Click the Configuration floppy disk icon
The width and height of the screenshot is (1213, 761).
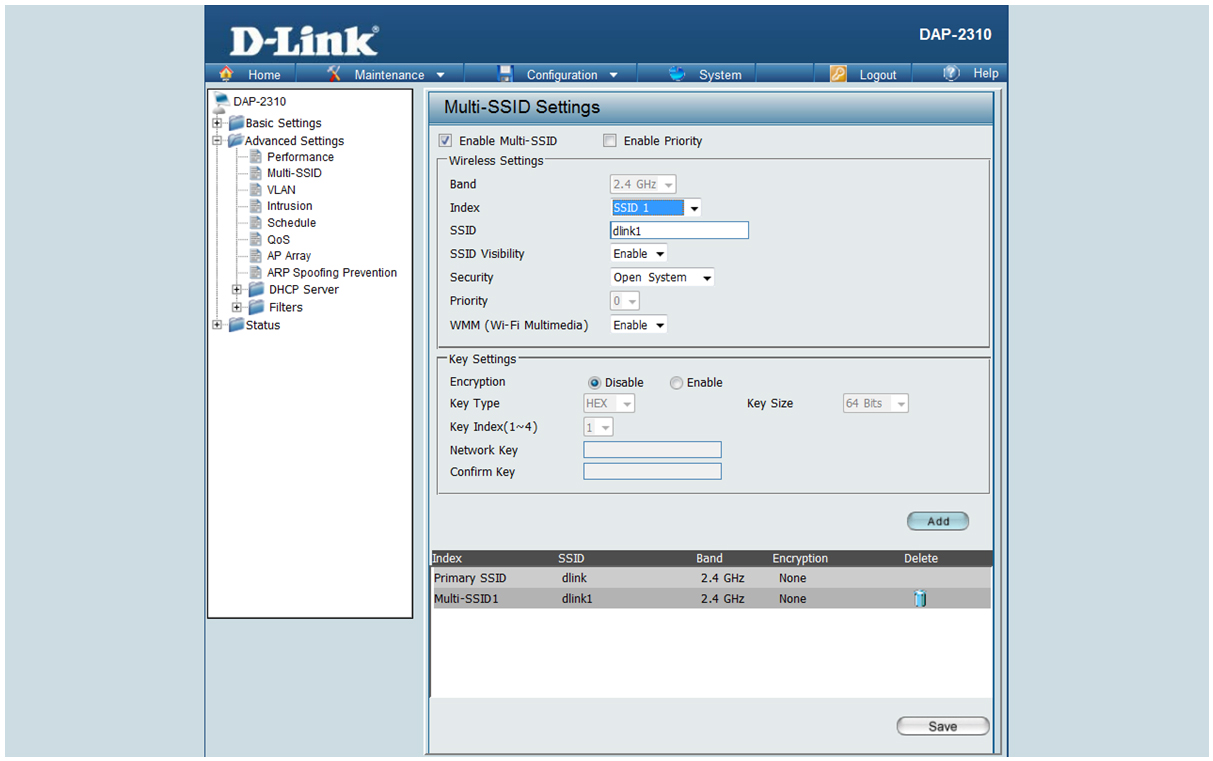[505, 74]
